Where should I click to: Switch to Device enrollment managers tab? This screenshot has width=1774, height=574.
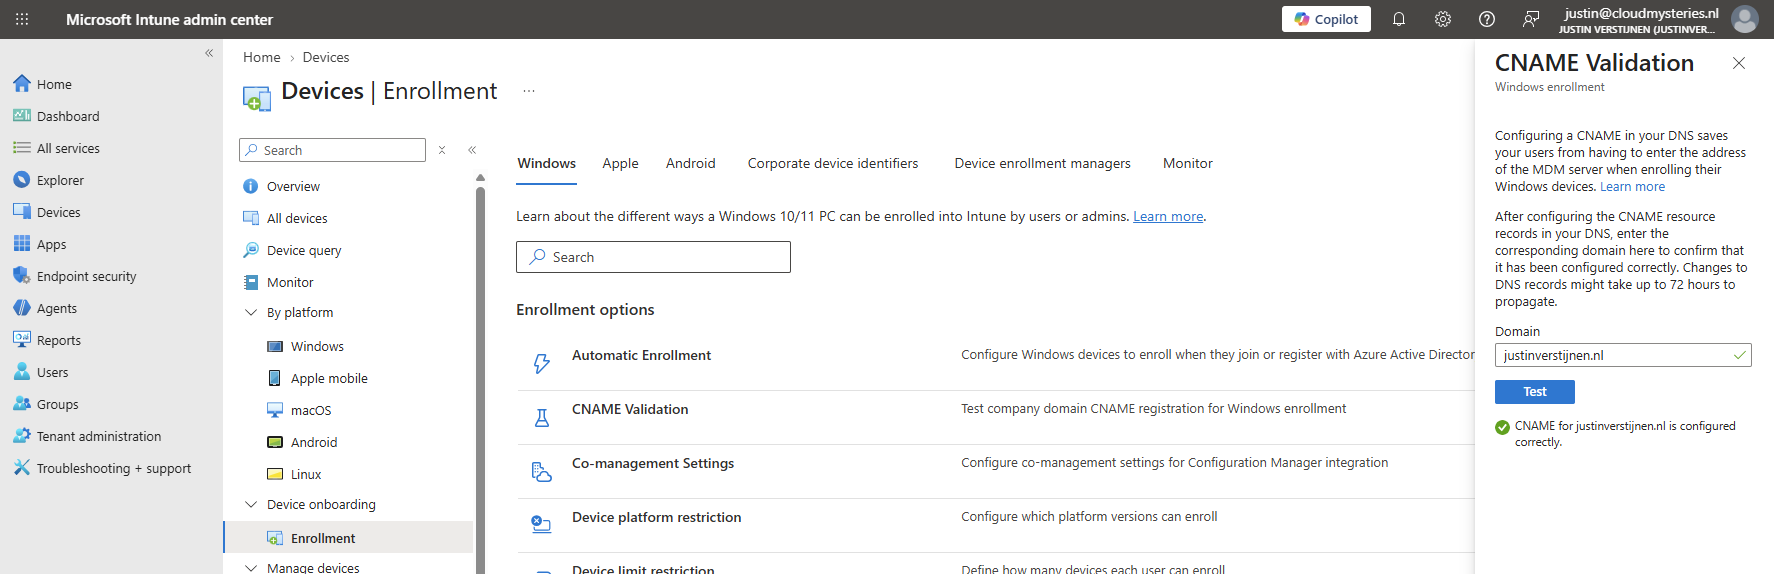[1043, 163]
